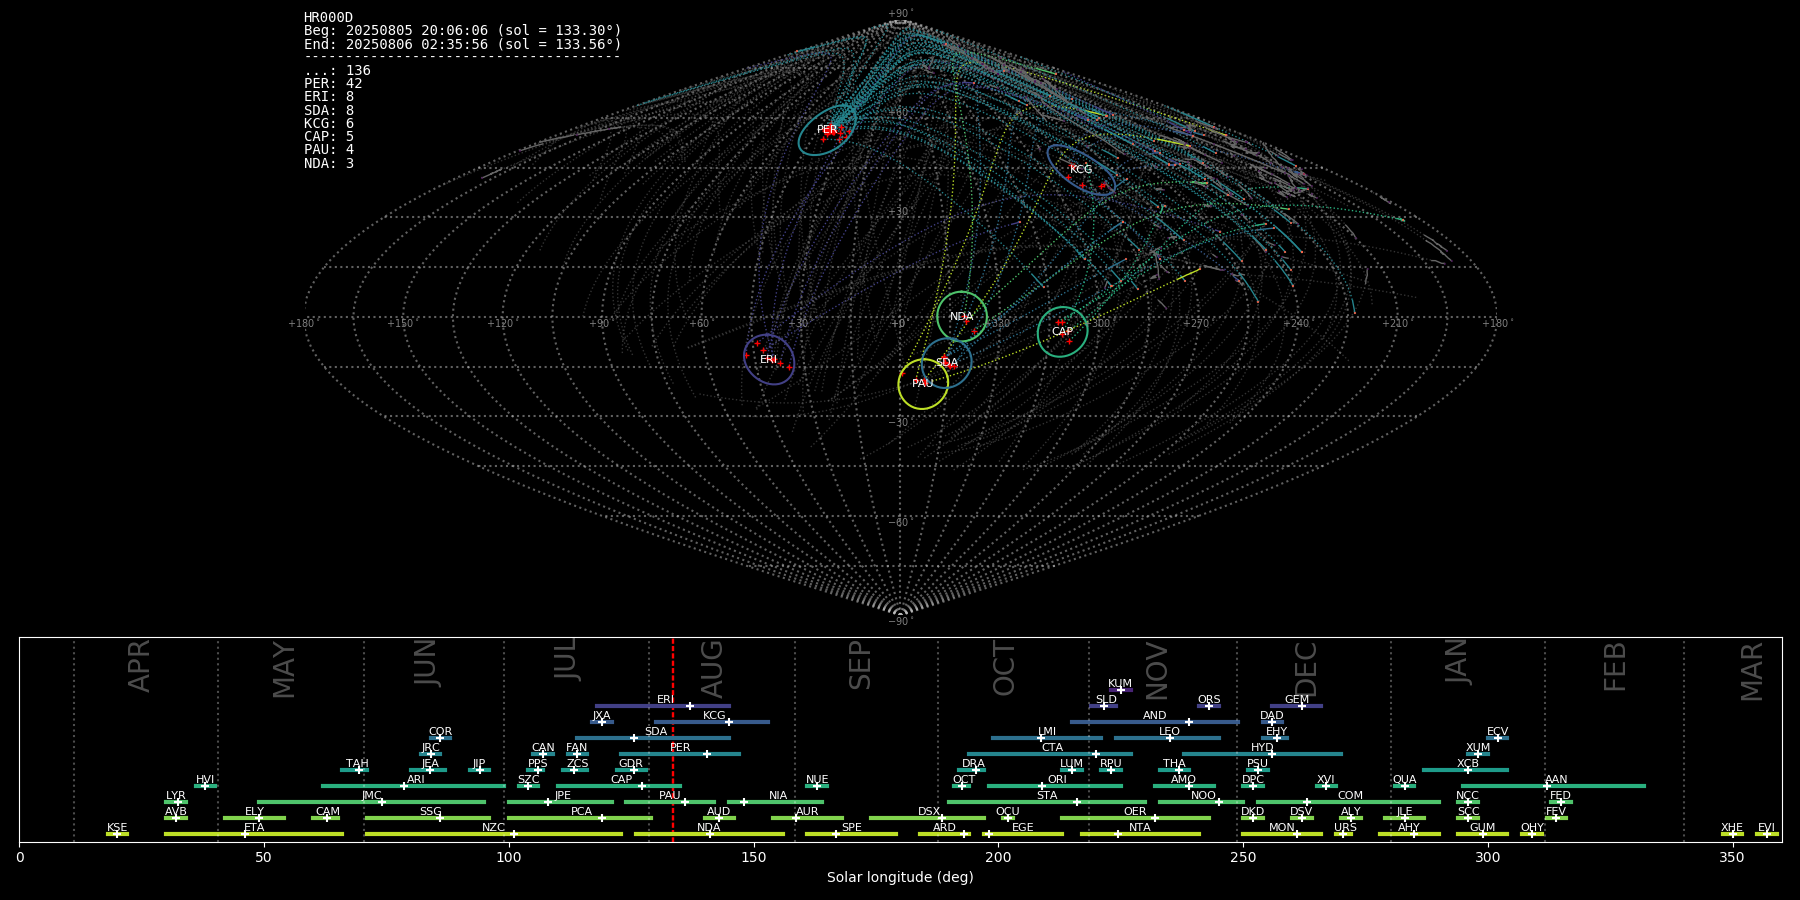1800x900 pixels.
Task: Click the 350 tick label on the longitude axis
Action: pos(1733,857)
